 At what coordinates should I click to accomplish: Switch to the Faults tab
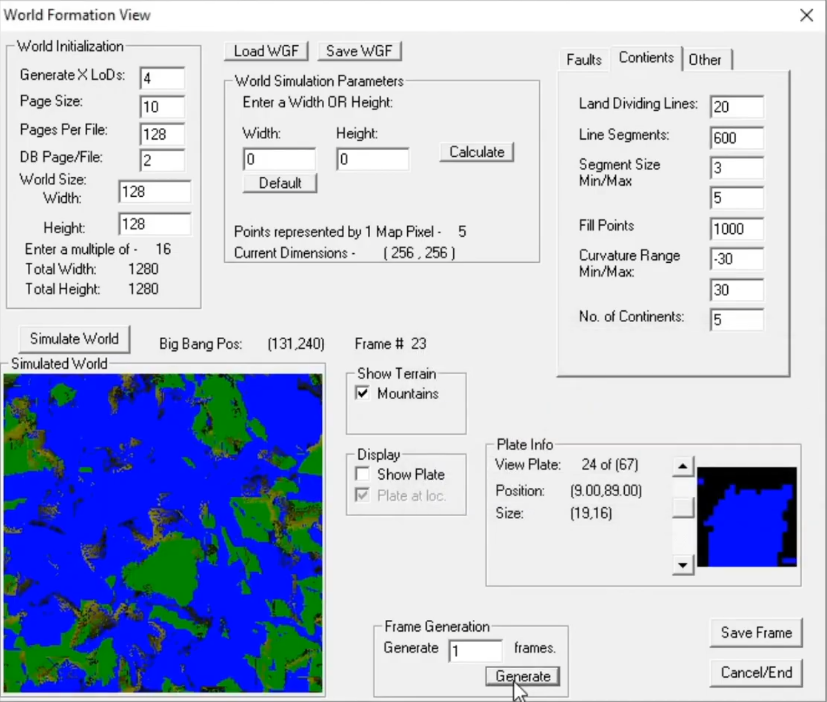tap(584, 60)
